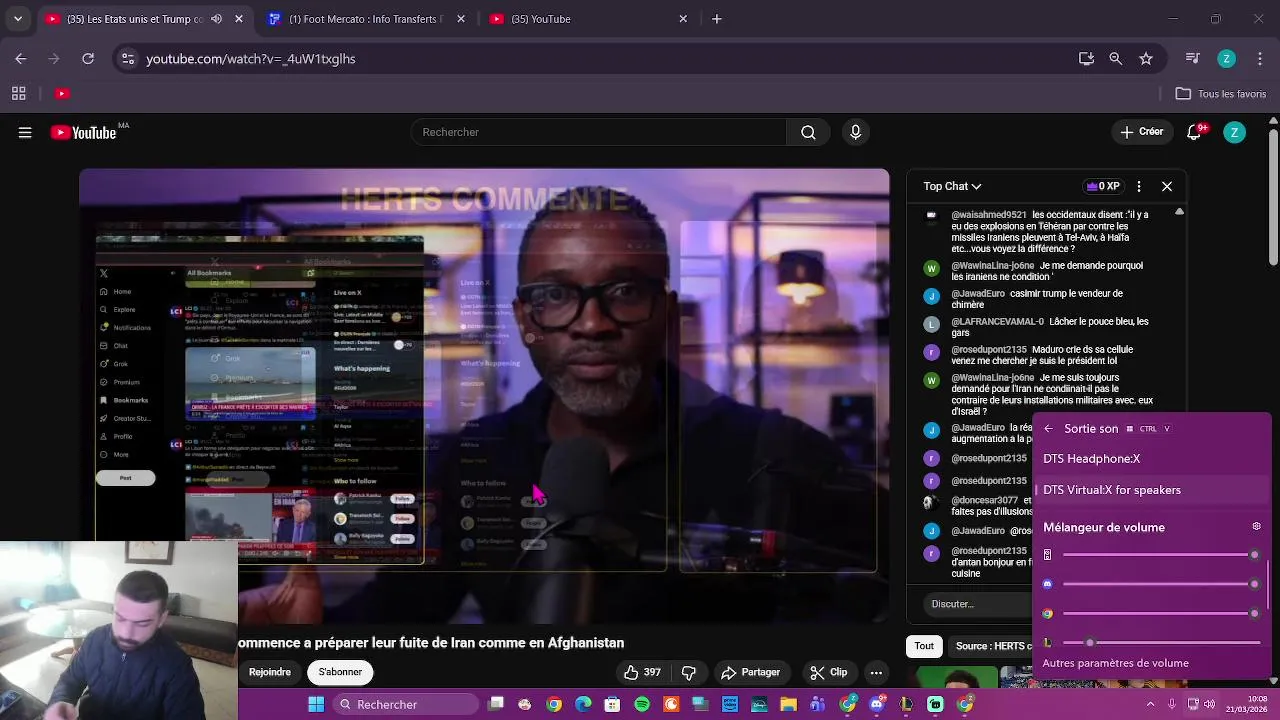Mute the speakers icon in the mixer
The height and width of the screenshot is (720, 1280).
[1048, 555]
